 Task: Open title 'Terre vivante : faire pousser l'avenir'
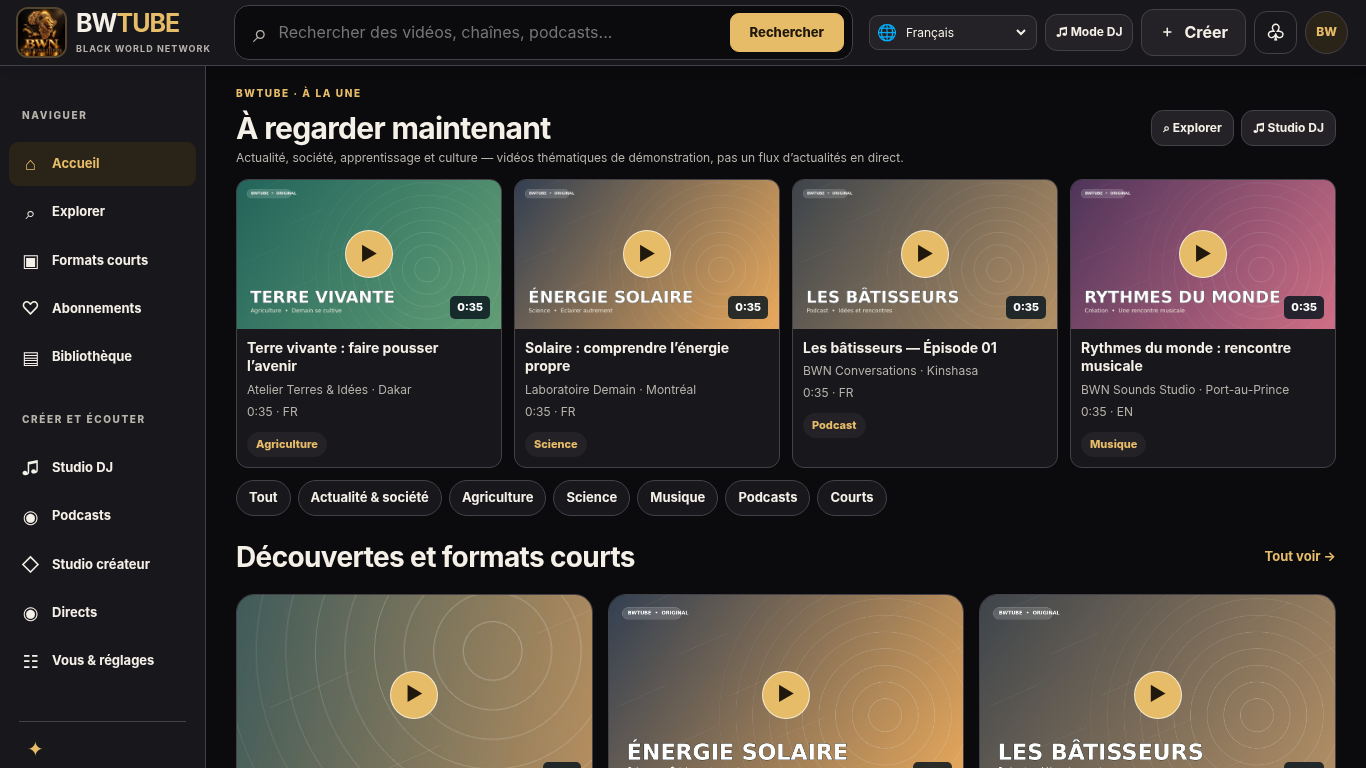coord(343,357)
